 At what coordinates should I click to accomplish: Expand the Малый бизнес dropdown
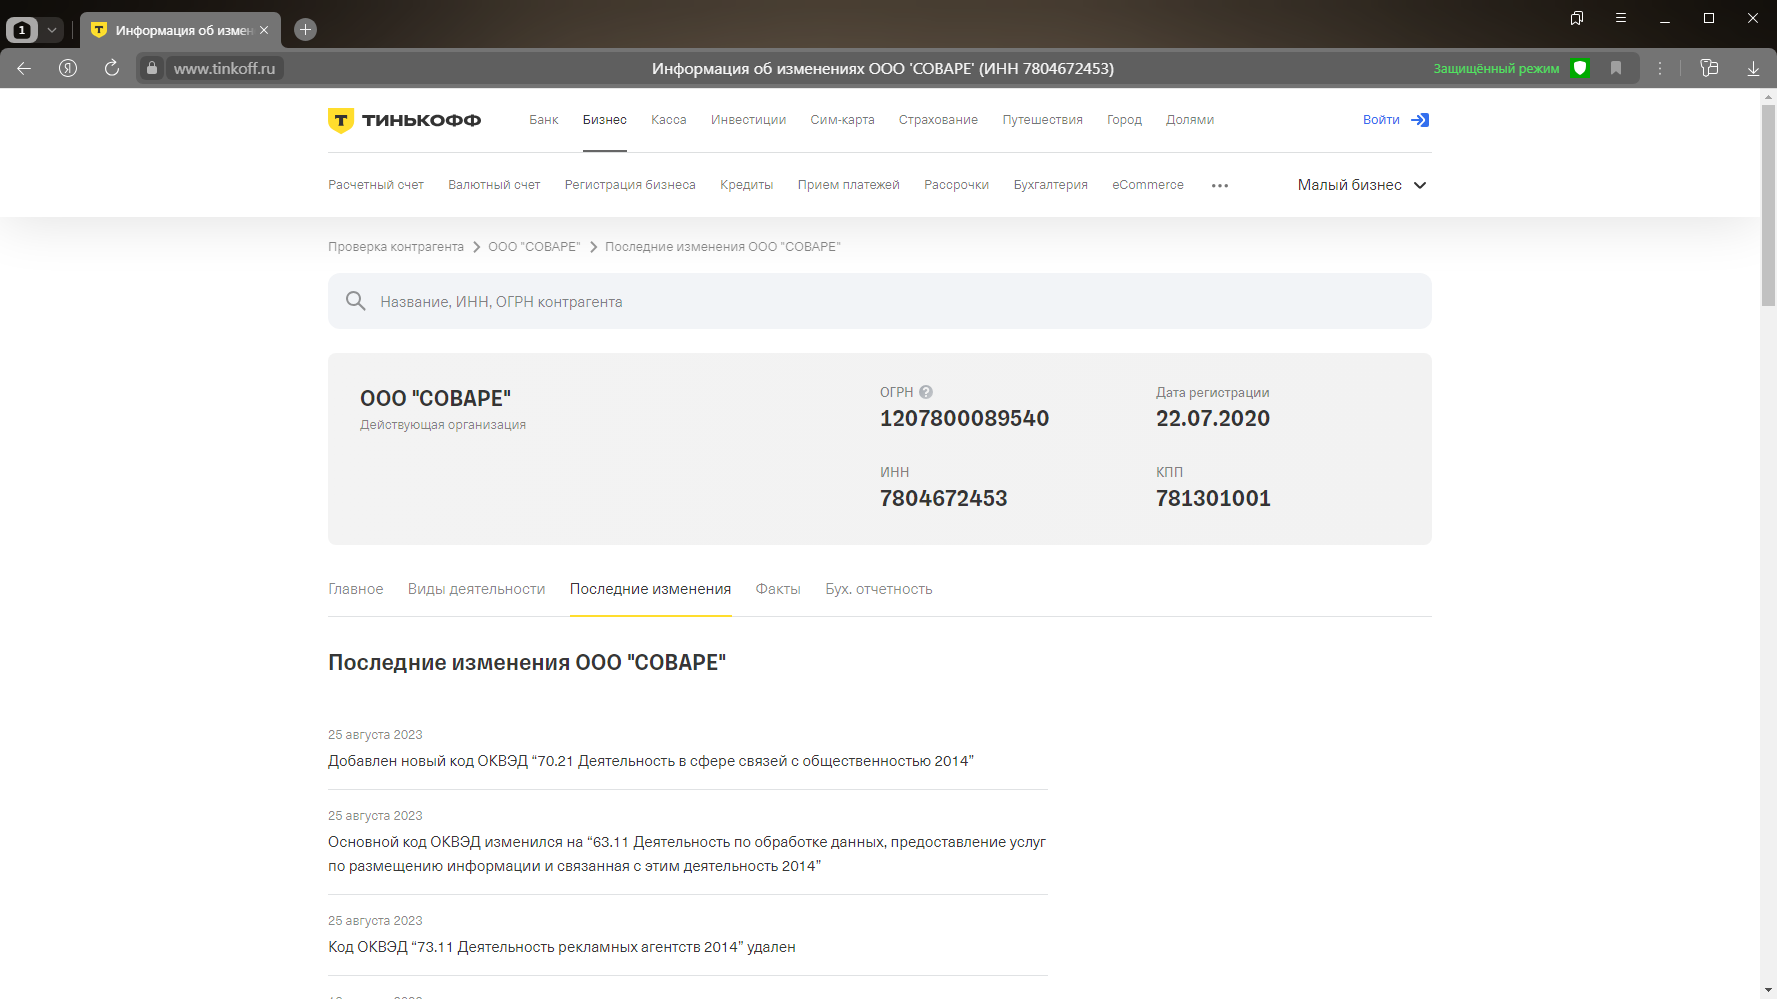point(1362,185)
